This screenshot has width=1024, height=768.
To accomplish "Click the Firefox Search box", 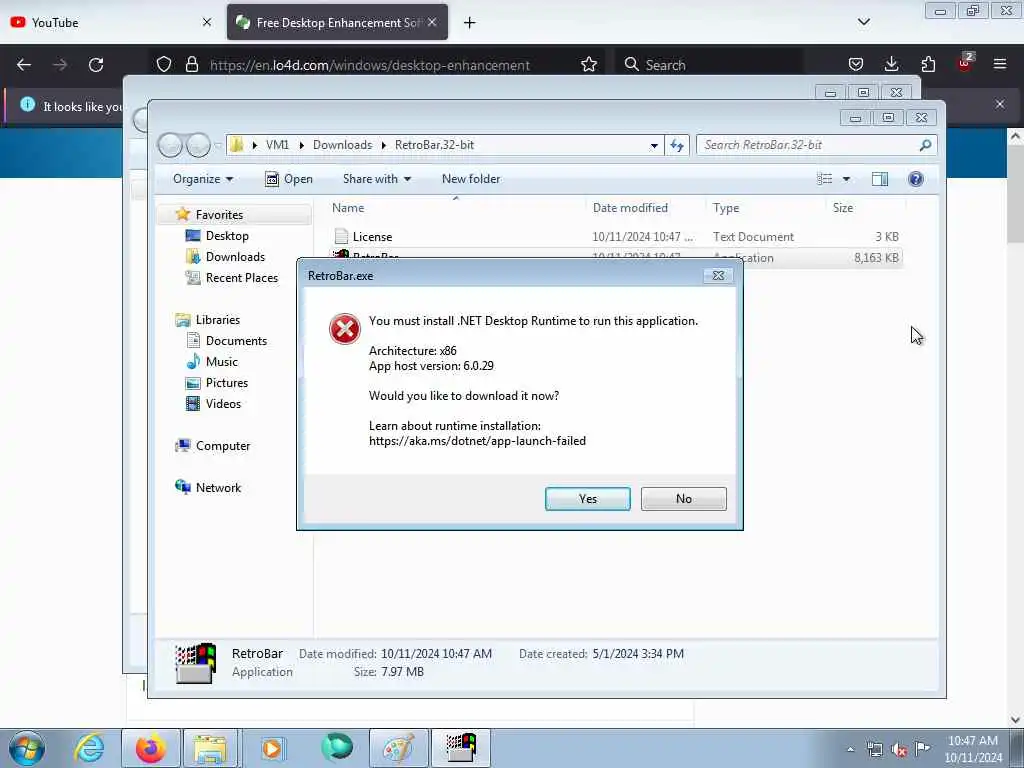I will pos(709,65).
